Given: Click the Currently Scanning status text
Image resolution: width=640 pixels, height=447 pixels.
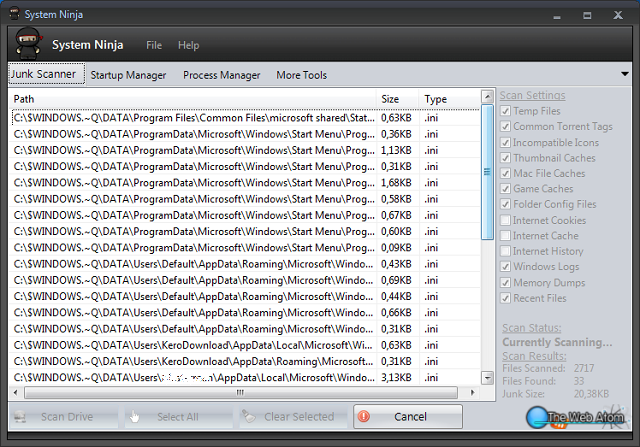Looking at the screenshot, I should click(557, 342).
